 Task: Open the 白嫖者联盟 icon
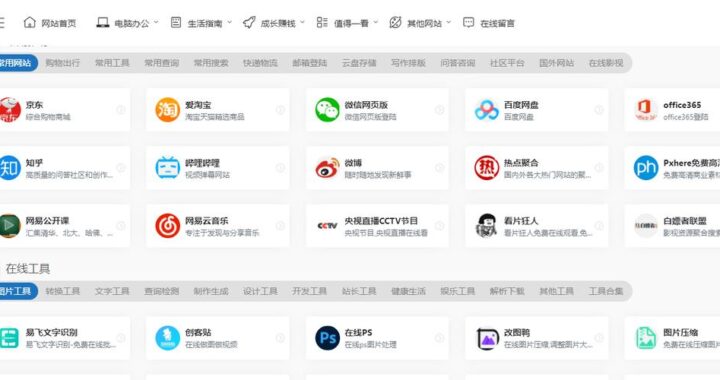[x=646, y=226]
